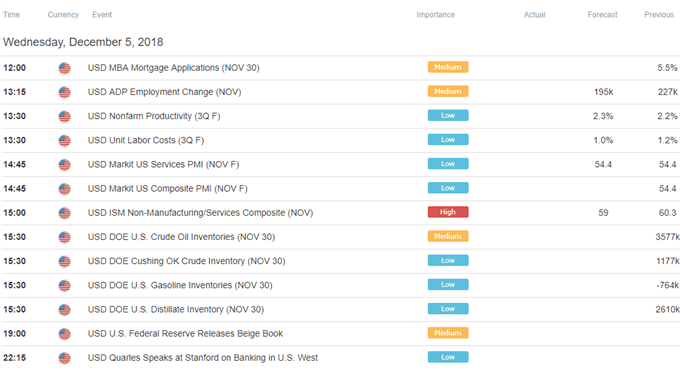This screenshot has width=680, height=372.
Task: Click the Low badge for DOE Gasoline Inventories
Action: click(x=448, y=285)
